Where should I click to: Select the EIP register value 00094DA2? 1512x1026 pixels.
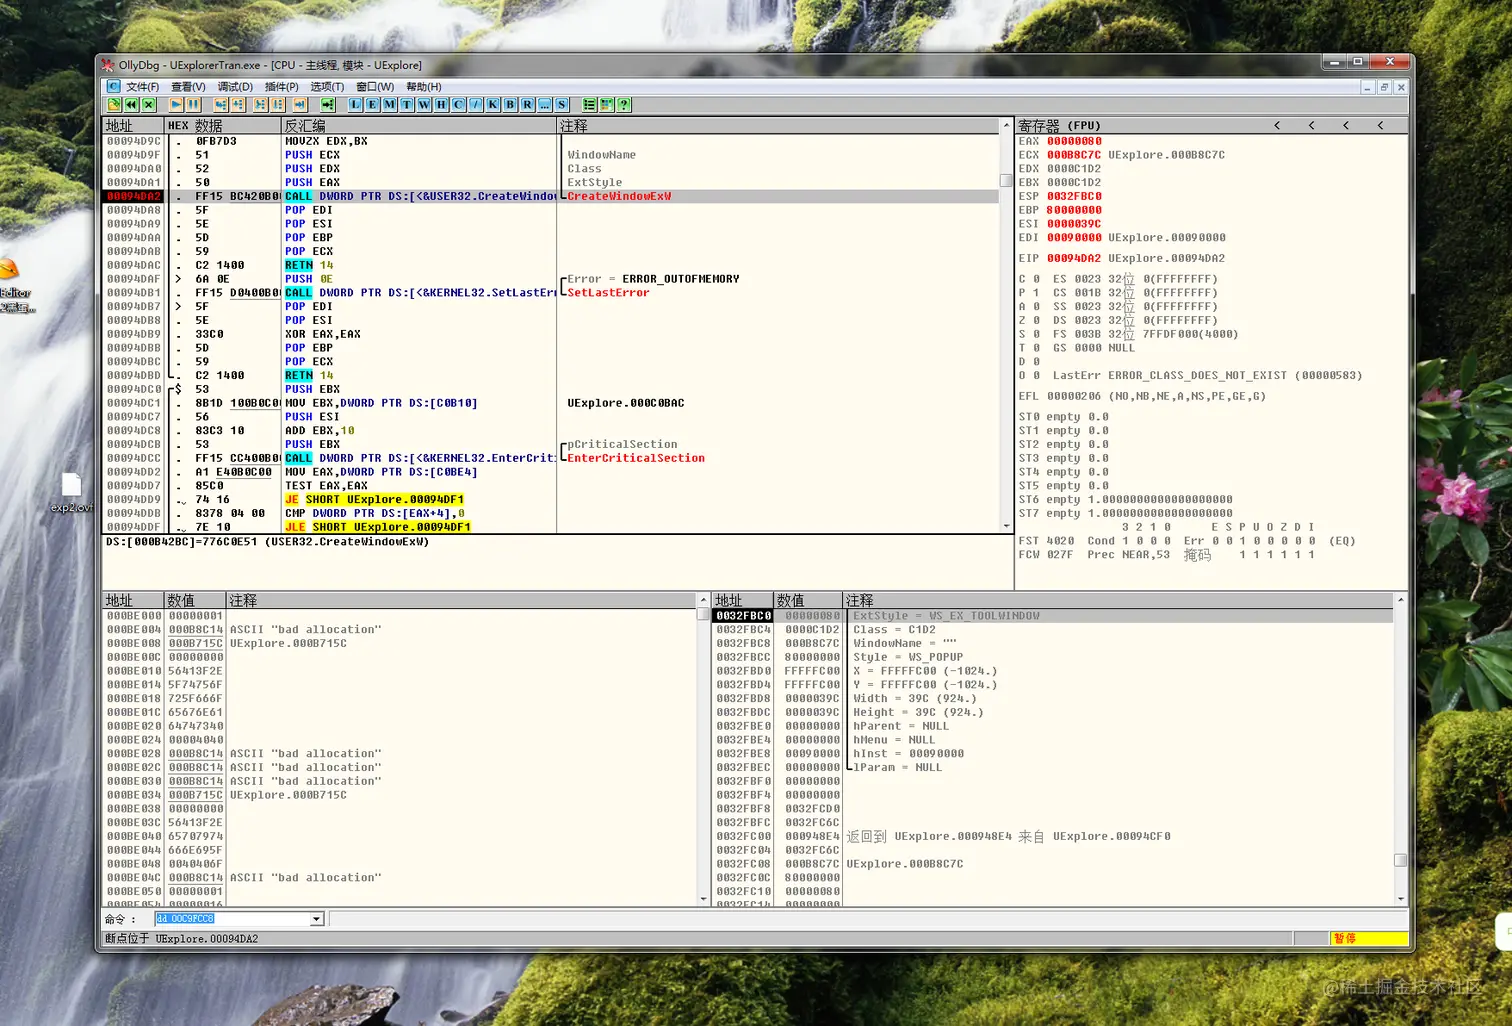coord(1074,258)
